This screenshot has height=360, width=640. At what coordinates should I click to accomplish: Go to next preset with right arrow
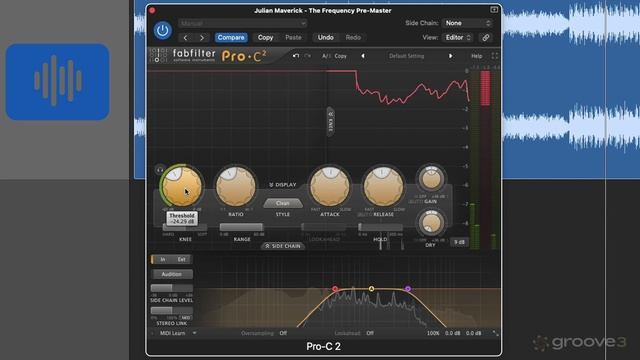(x=202, y=38)
